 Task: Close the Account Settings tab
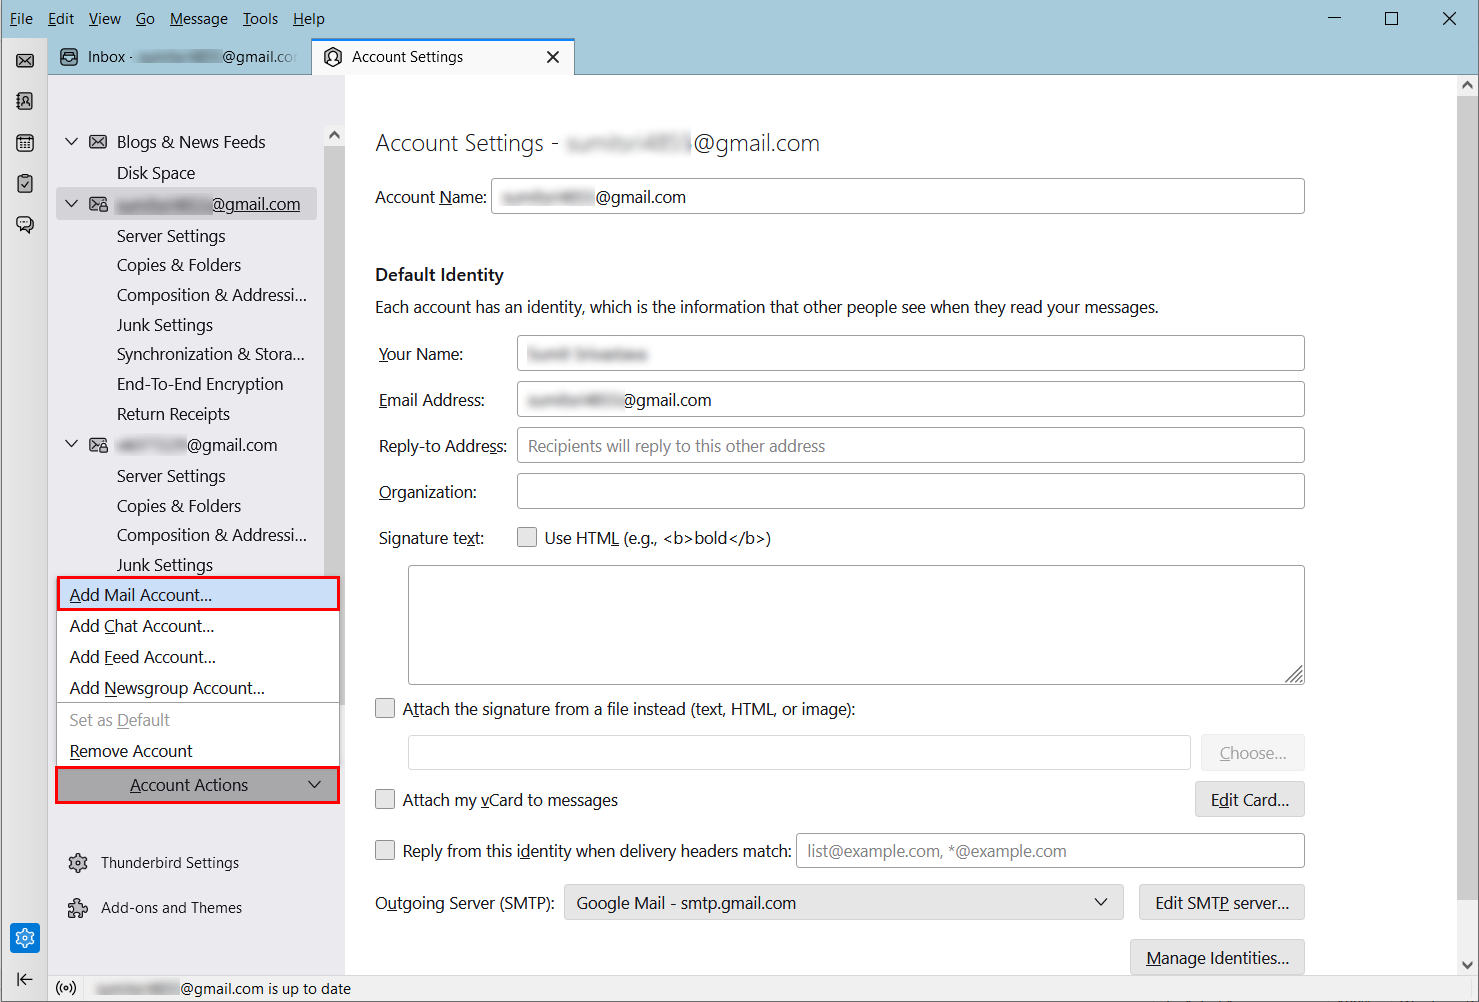(553, 57)
